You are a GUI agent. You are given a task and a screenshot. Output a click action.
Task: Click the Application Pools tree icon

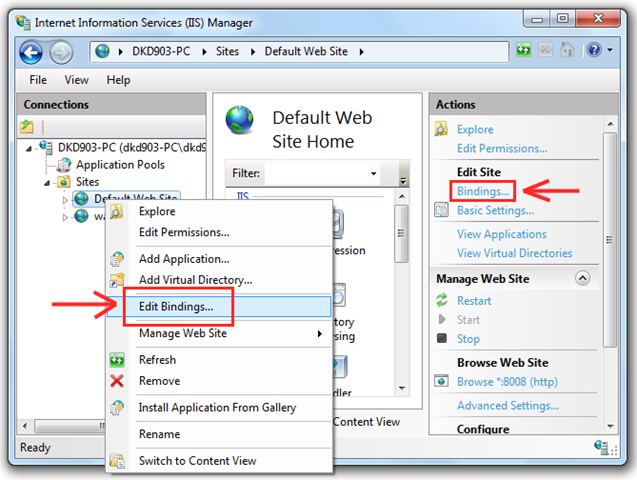[65, 165]
